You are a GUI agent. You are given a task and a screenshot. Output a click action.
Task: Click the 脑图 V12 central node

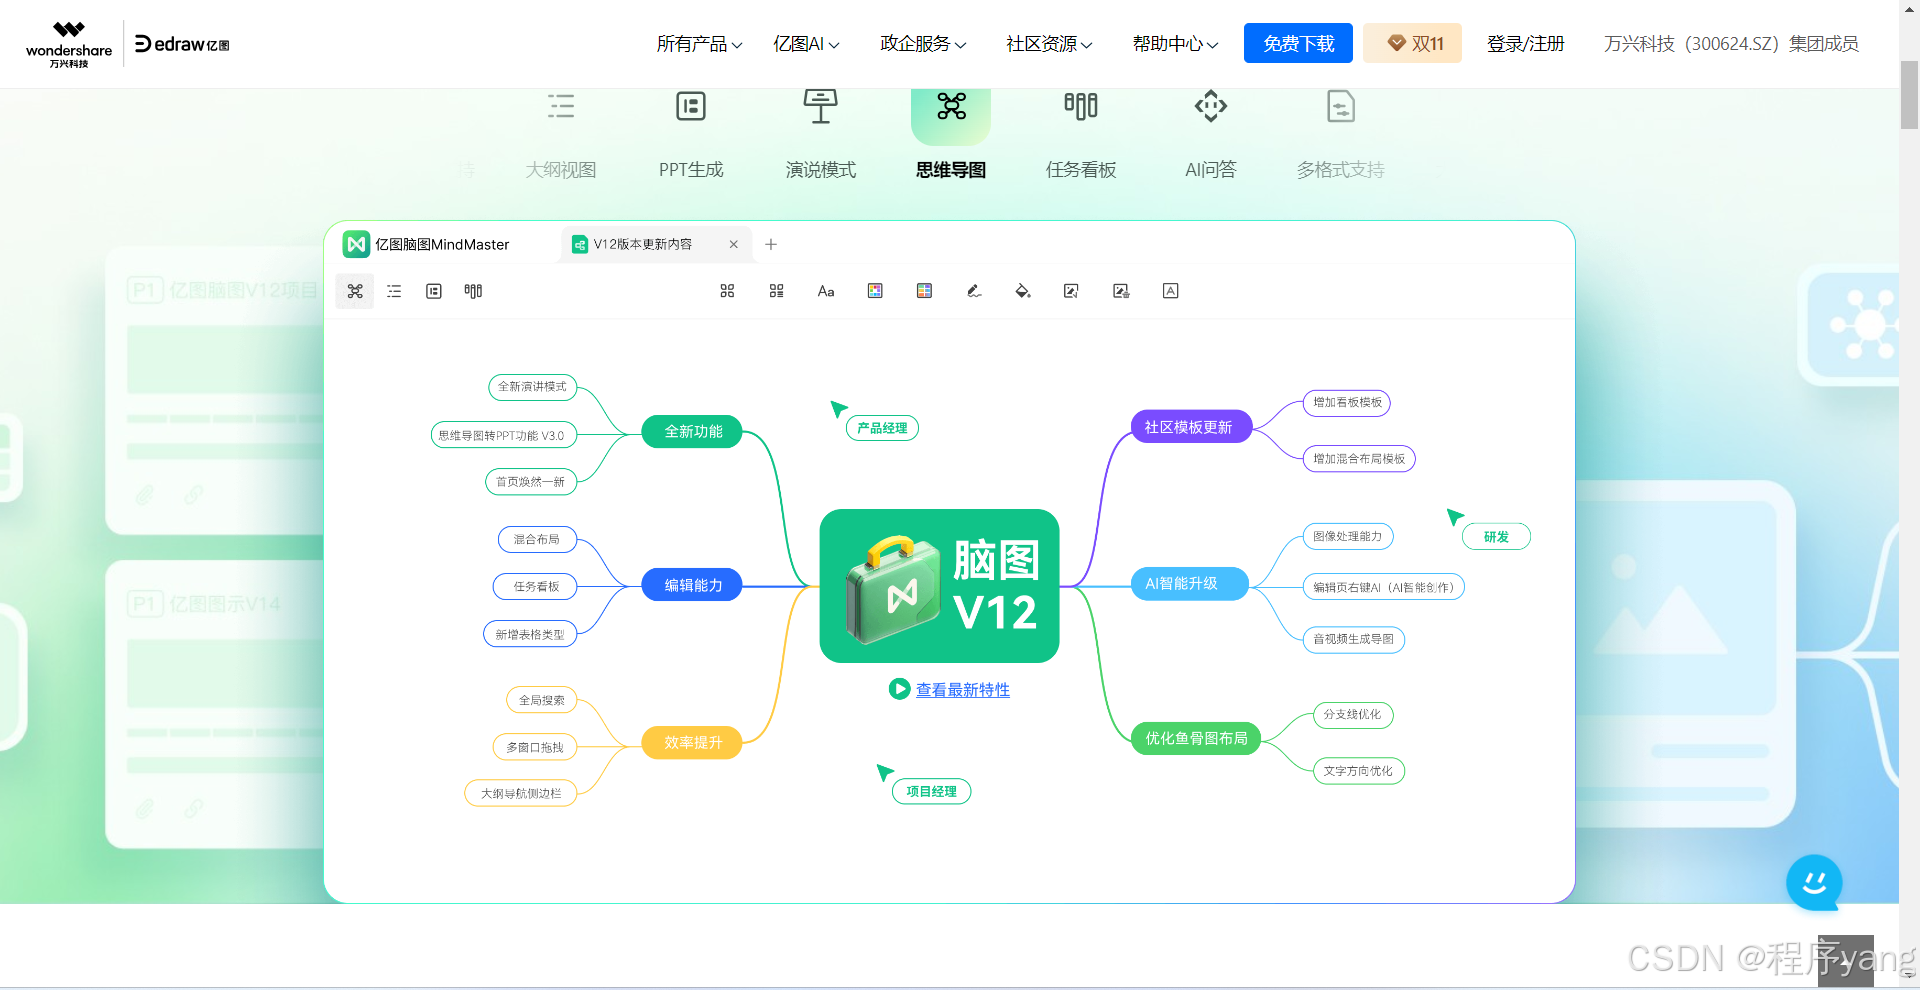[939, 586]
